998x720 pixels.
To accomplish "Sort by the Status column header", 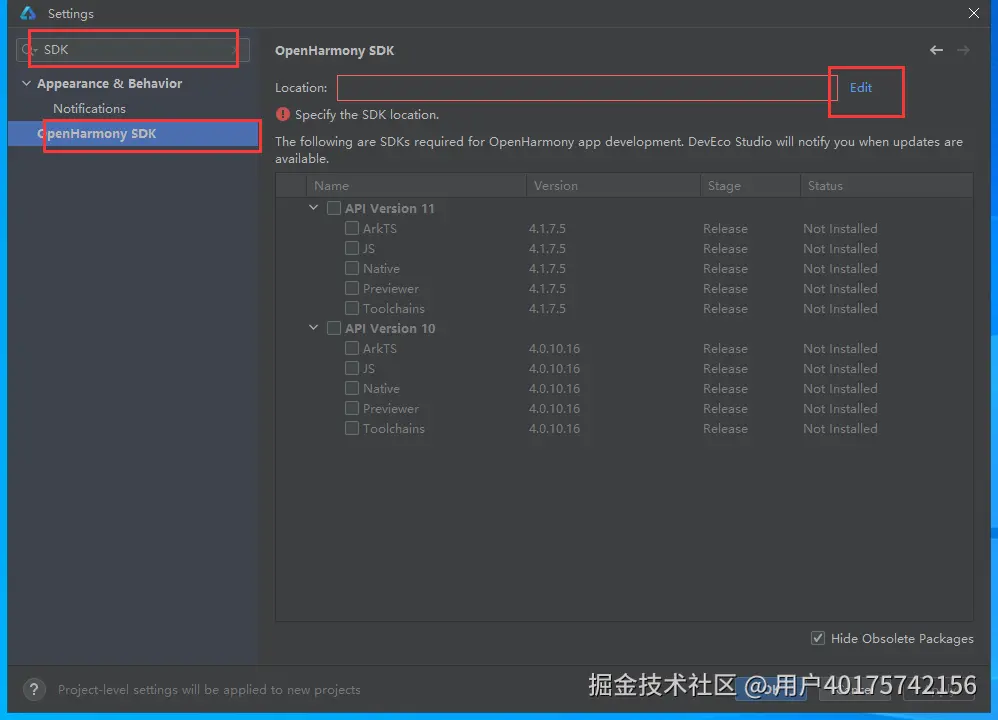I will (887, 185).
